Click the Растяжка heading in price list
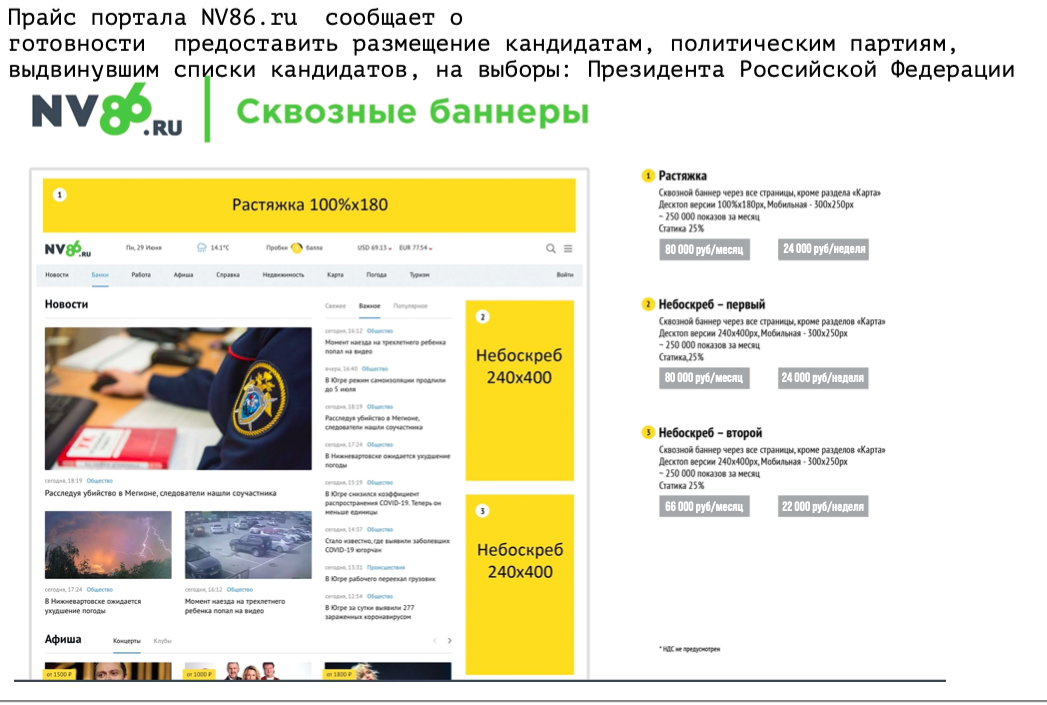The image size is (1047, 705). tap(682, 176)
